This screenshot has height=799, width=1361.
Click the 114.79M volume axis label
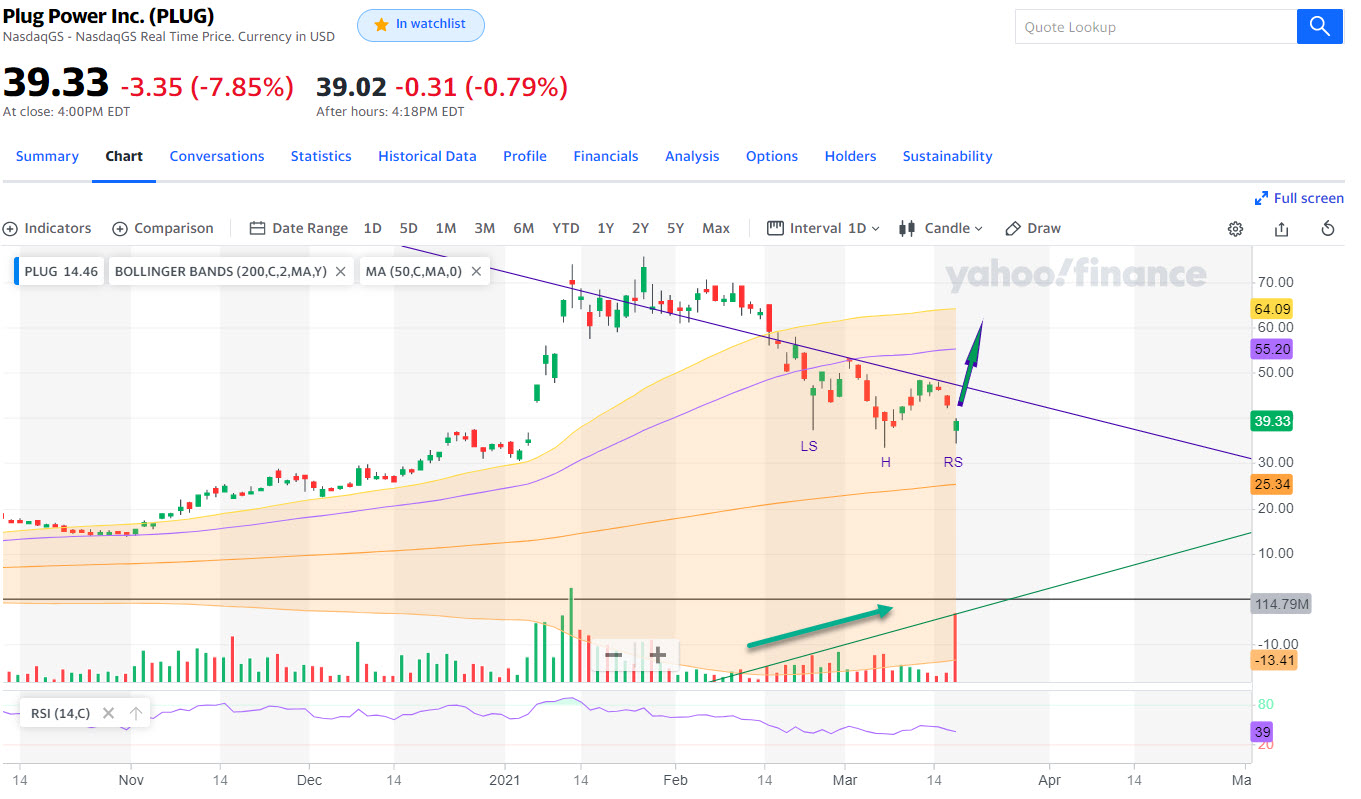pos(1281,604)
